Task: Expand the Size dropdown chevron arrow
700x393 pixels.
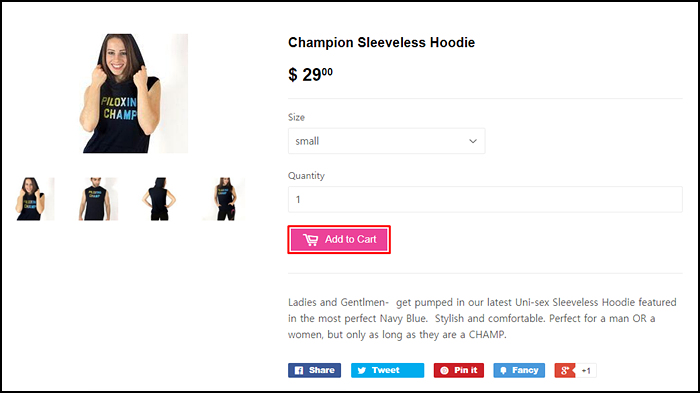Action: (473, 141)
